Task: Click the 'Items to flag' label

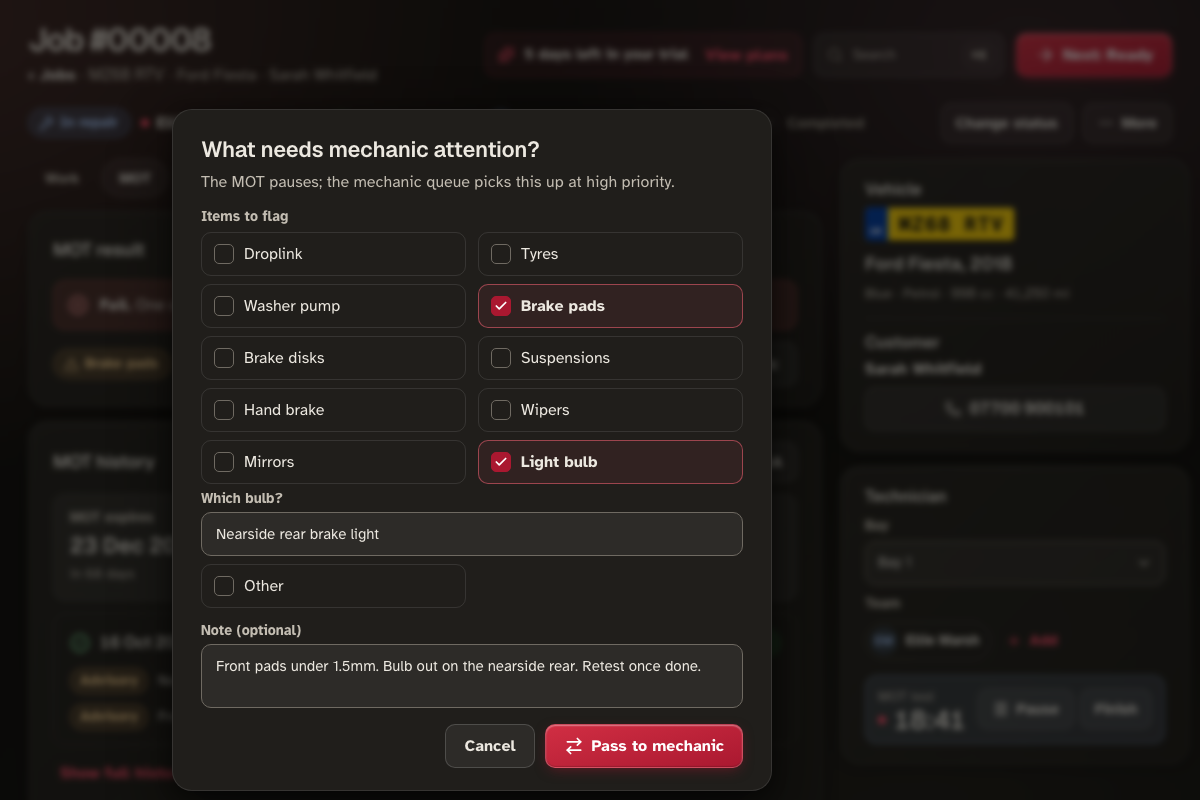Action: coord(245,216)
